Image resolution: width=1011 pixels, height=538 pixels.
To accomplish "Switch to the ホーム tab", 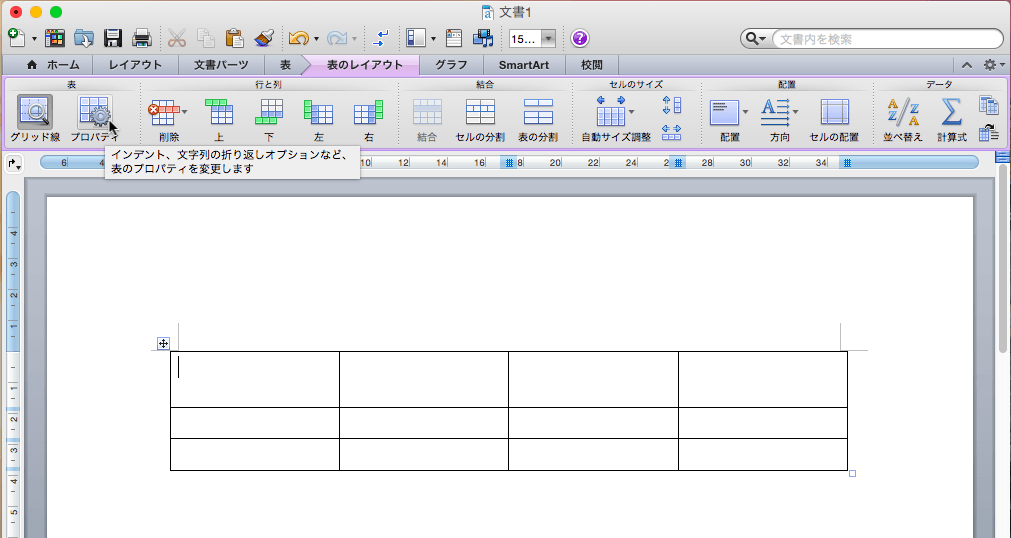I will click(54, 65).
